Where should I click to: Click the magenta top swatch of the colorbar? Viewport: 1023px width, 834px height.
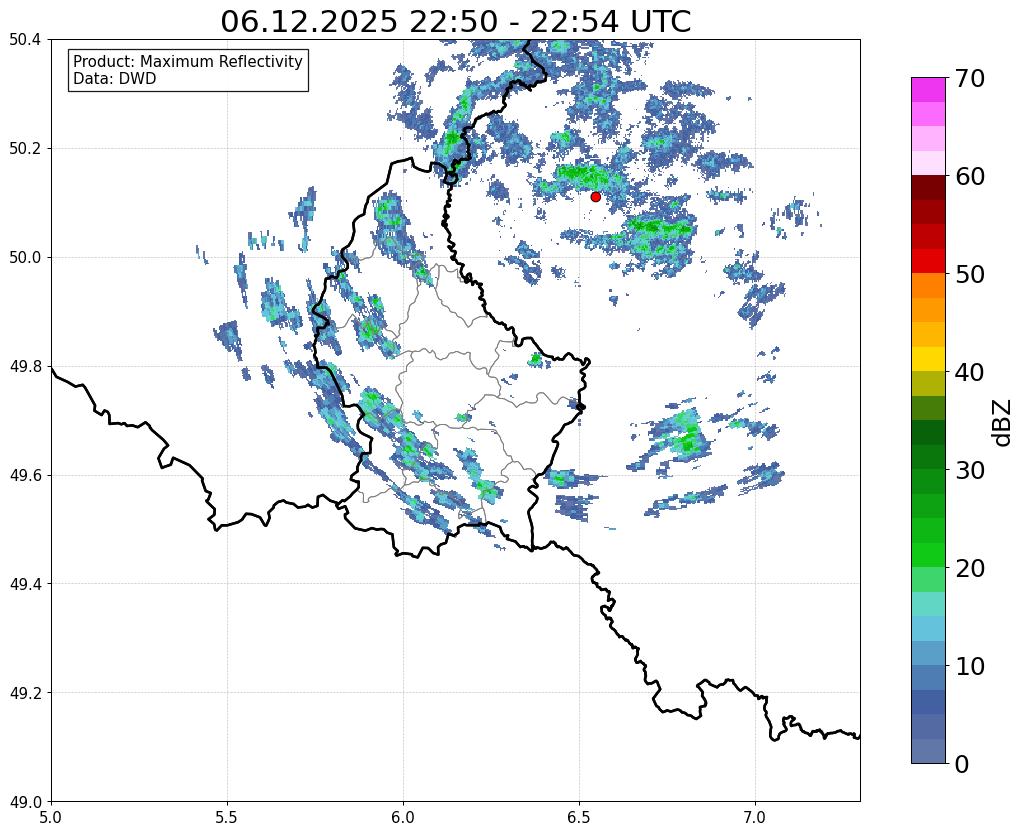pyautogui.click(x=928, y=90)
